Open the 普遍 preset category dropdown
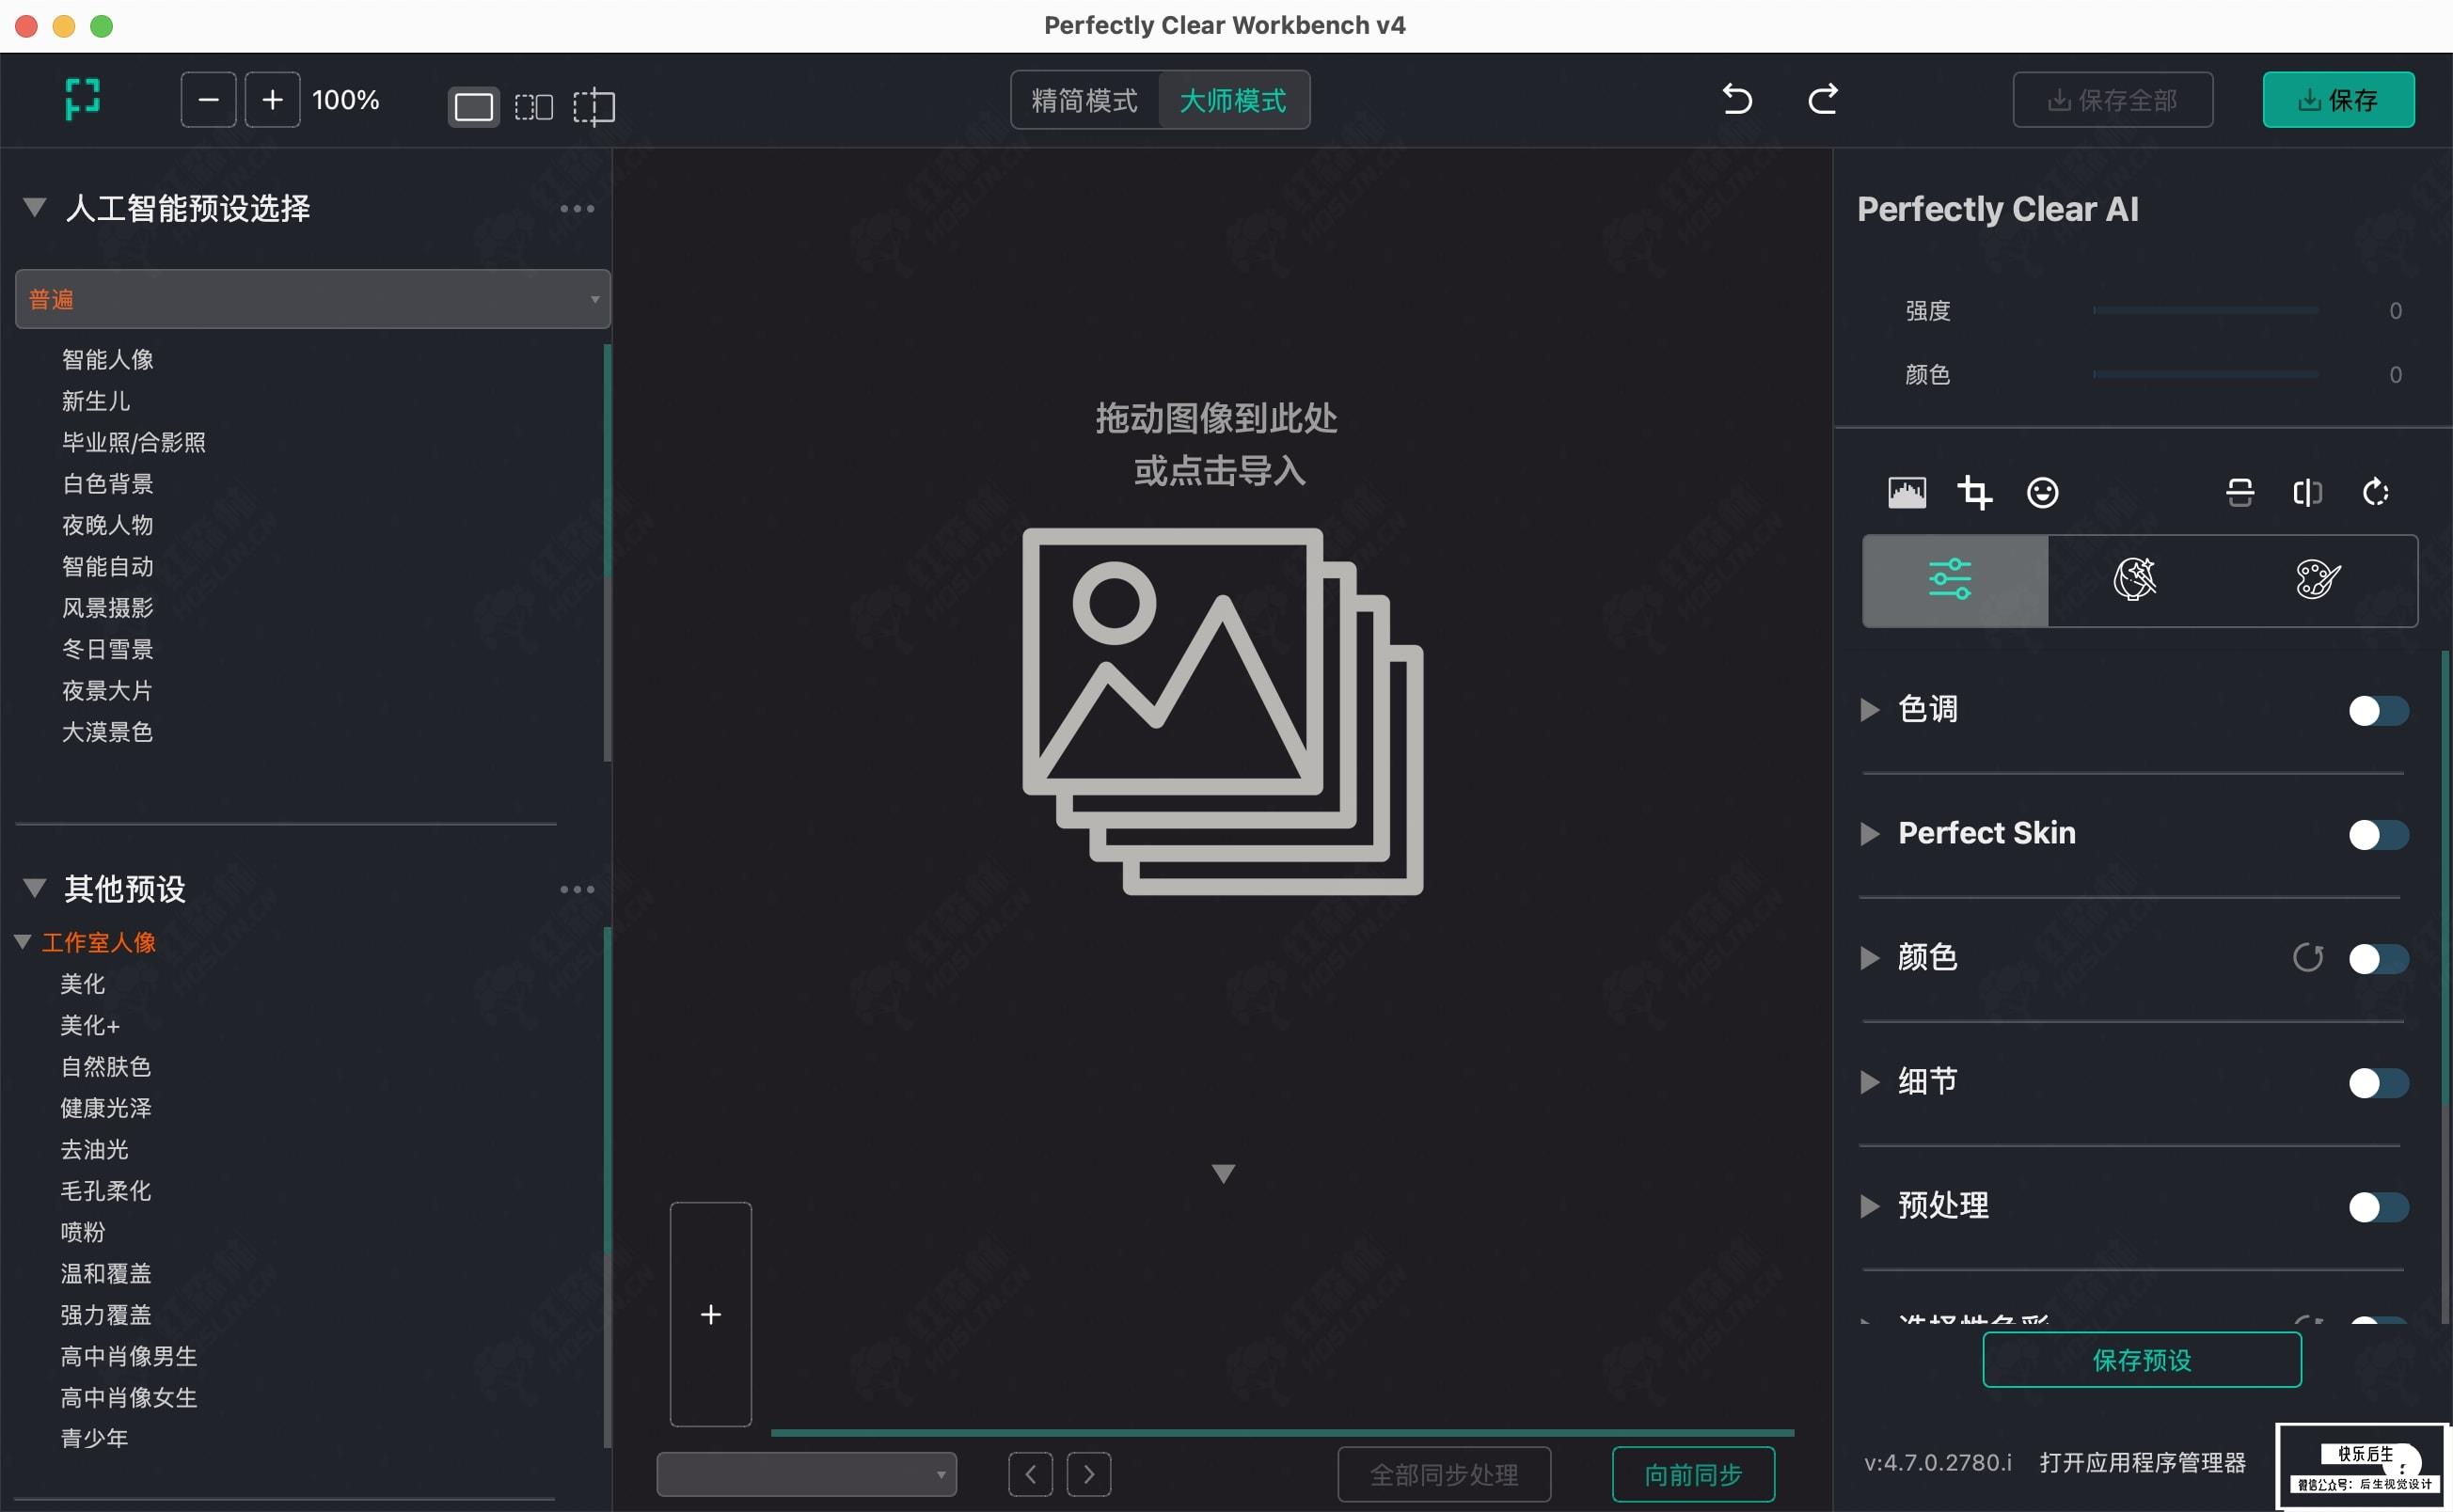Viewport: 2453px width, 1512px height. 313,299
